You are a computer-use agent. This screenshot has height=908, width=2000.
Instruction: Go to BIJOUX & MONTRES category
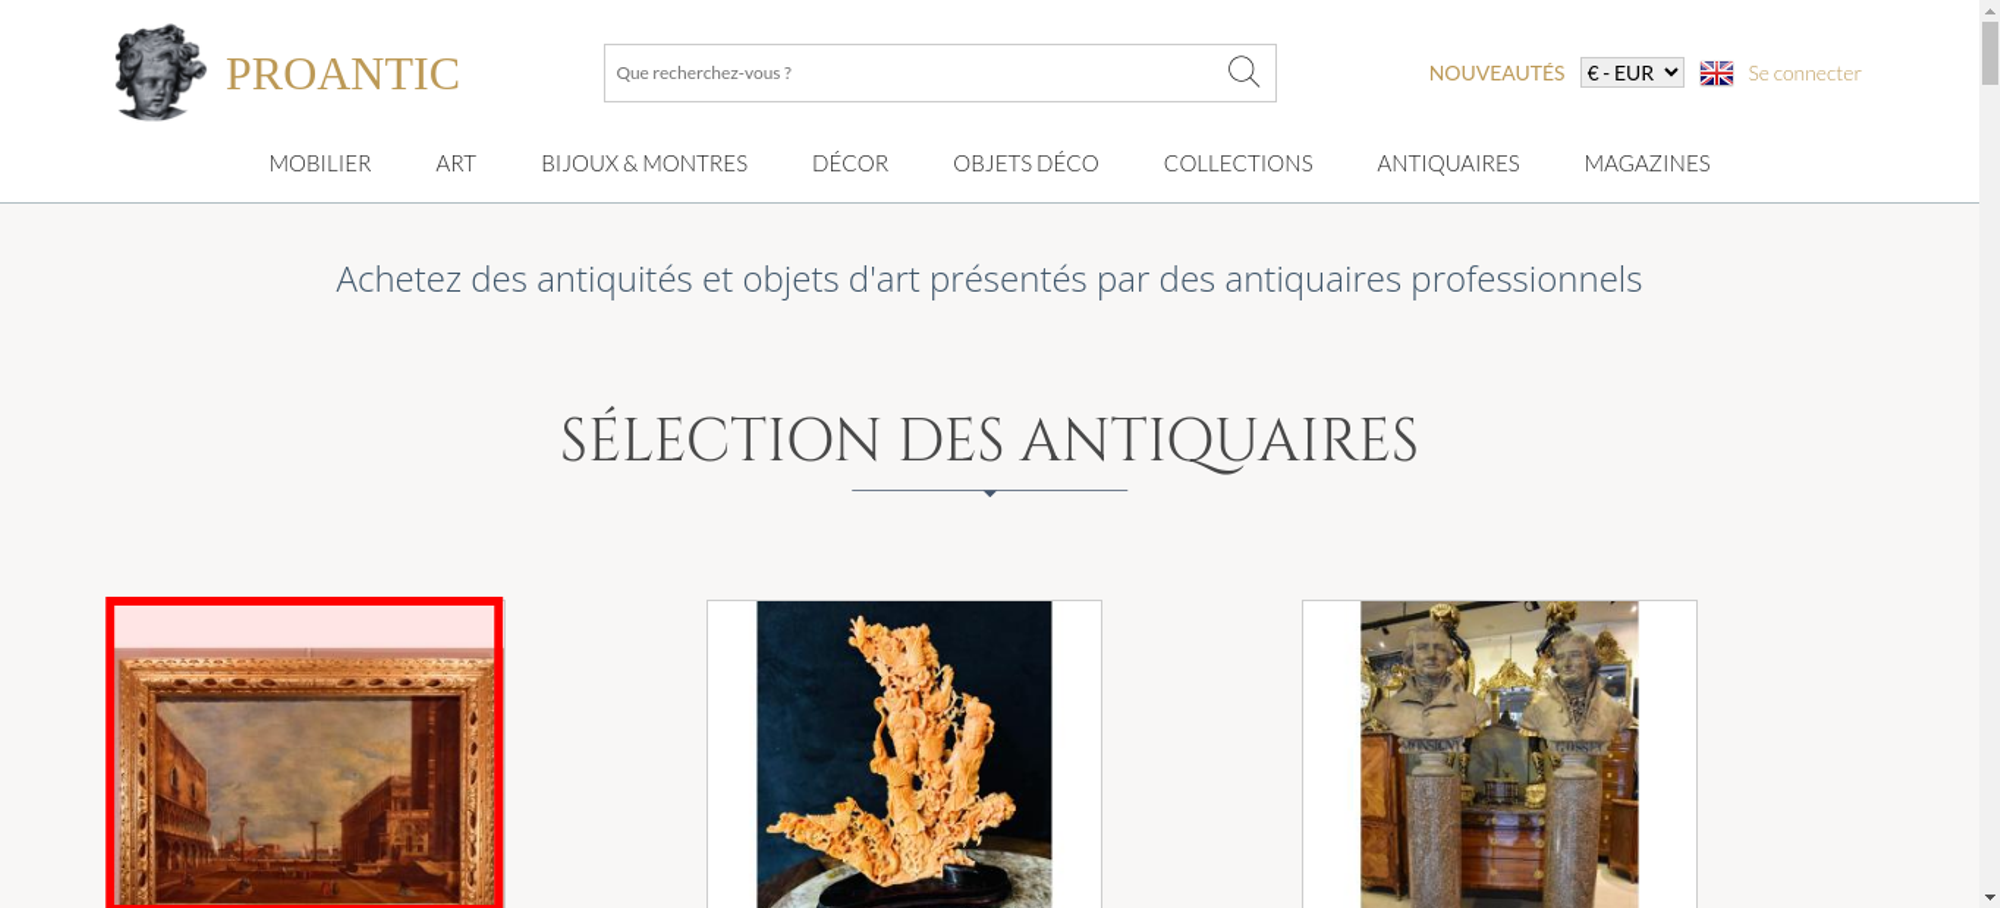coord(644,163)
